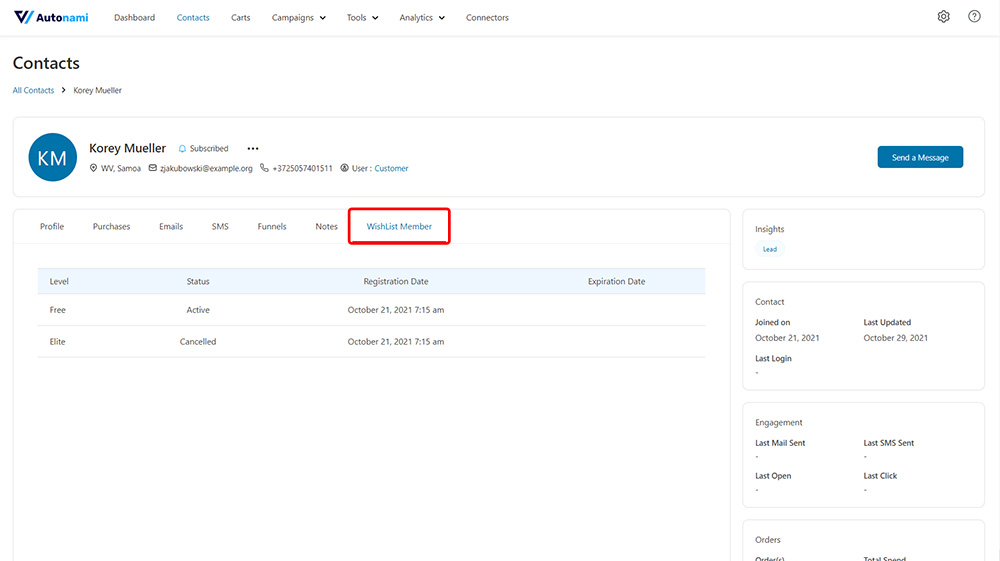Switch to the SMS tab

click(x=220, y=226)
